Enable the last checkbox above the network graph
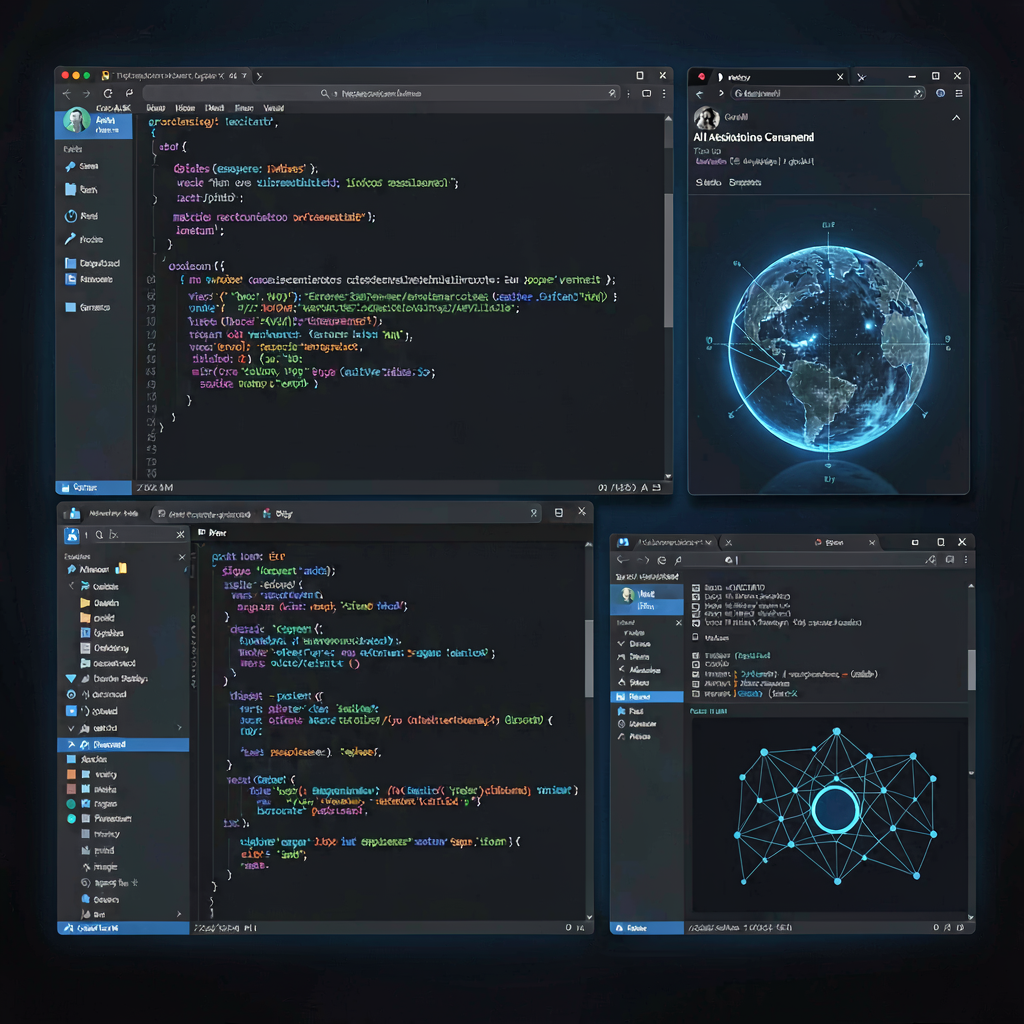 [x=697, y=694]
